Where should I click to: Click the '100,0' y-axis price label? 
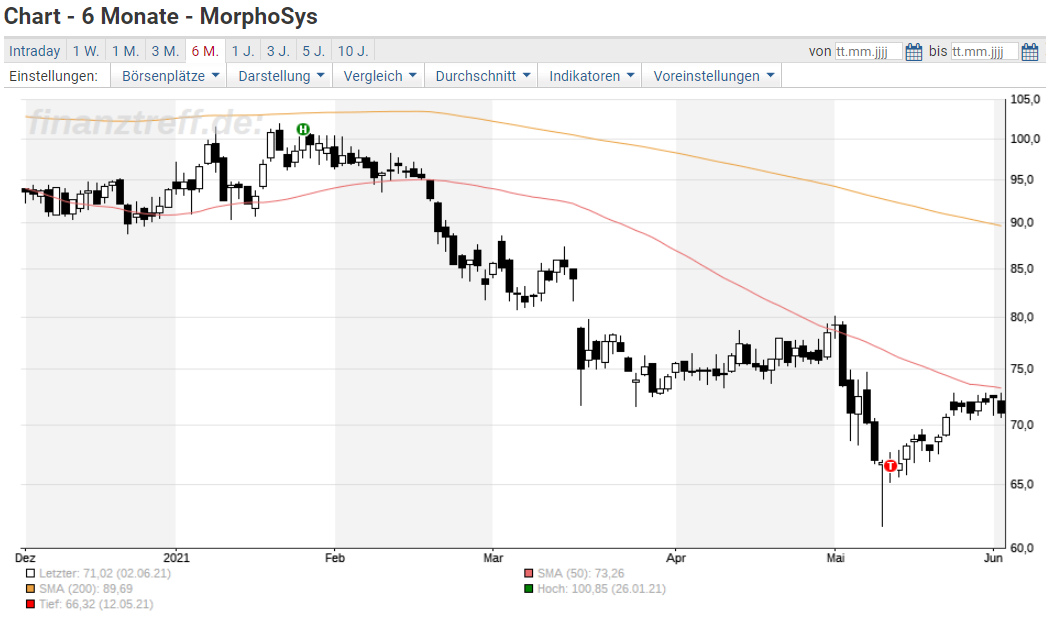coord(1025,139)
